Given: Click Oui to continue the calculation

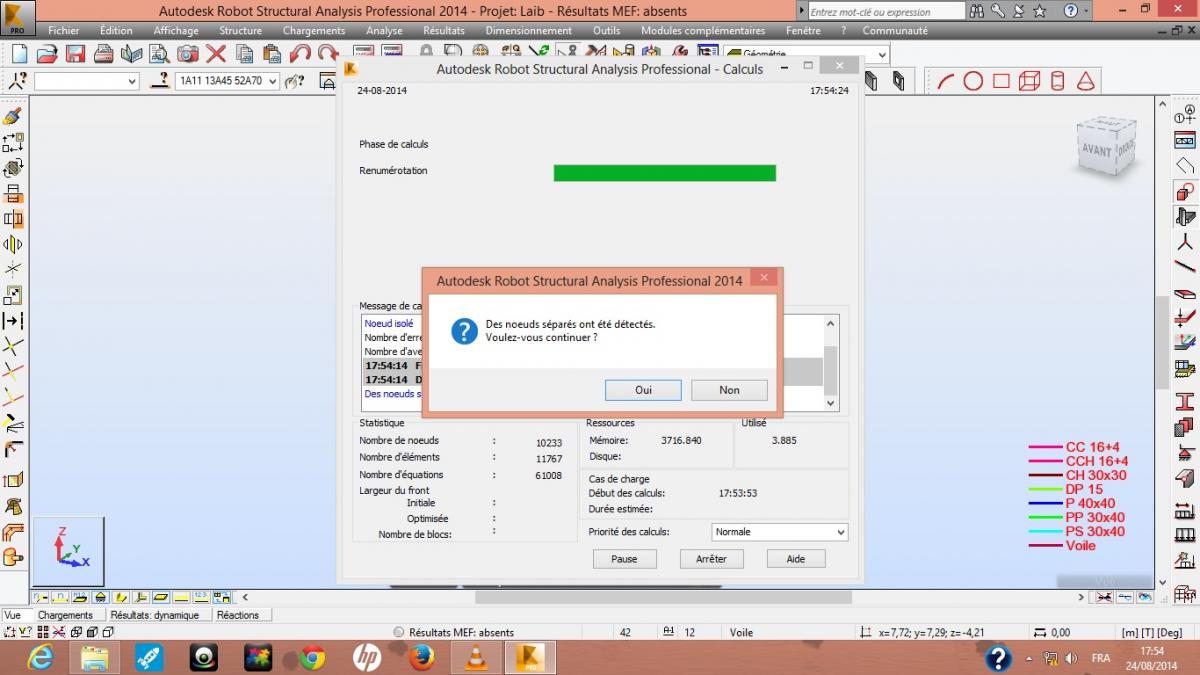Looking at the screenshot, I should (x=643, y=390).
